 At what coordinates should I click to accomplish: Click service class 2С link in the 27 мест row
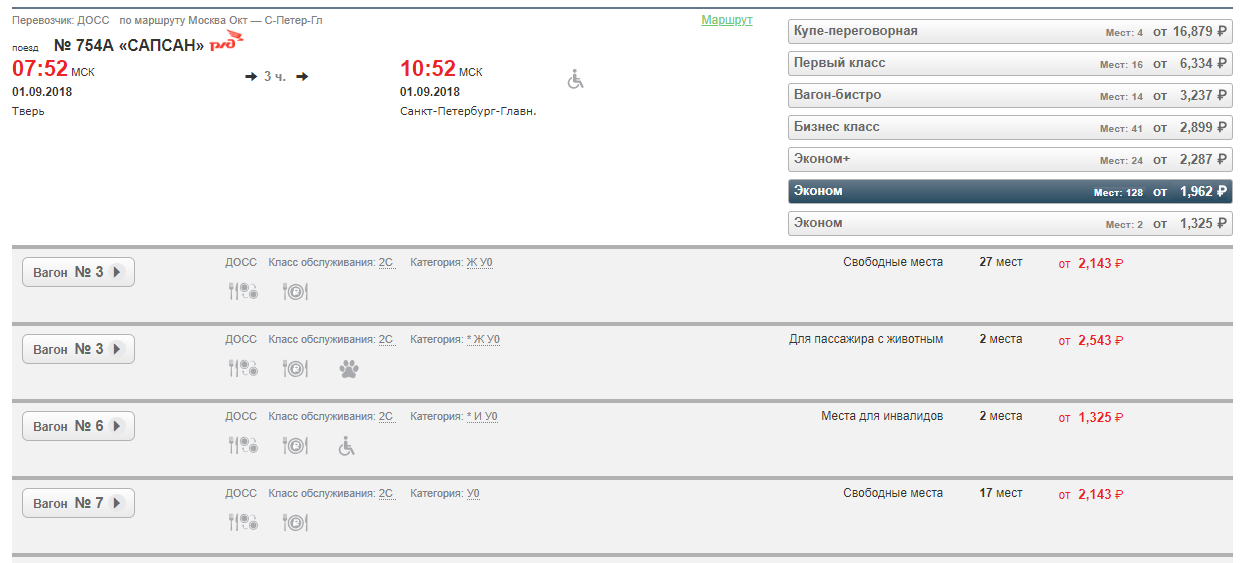tap(386, 263)
